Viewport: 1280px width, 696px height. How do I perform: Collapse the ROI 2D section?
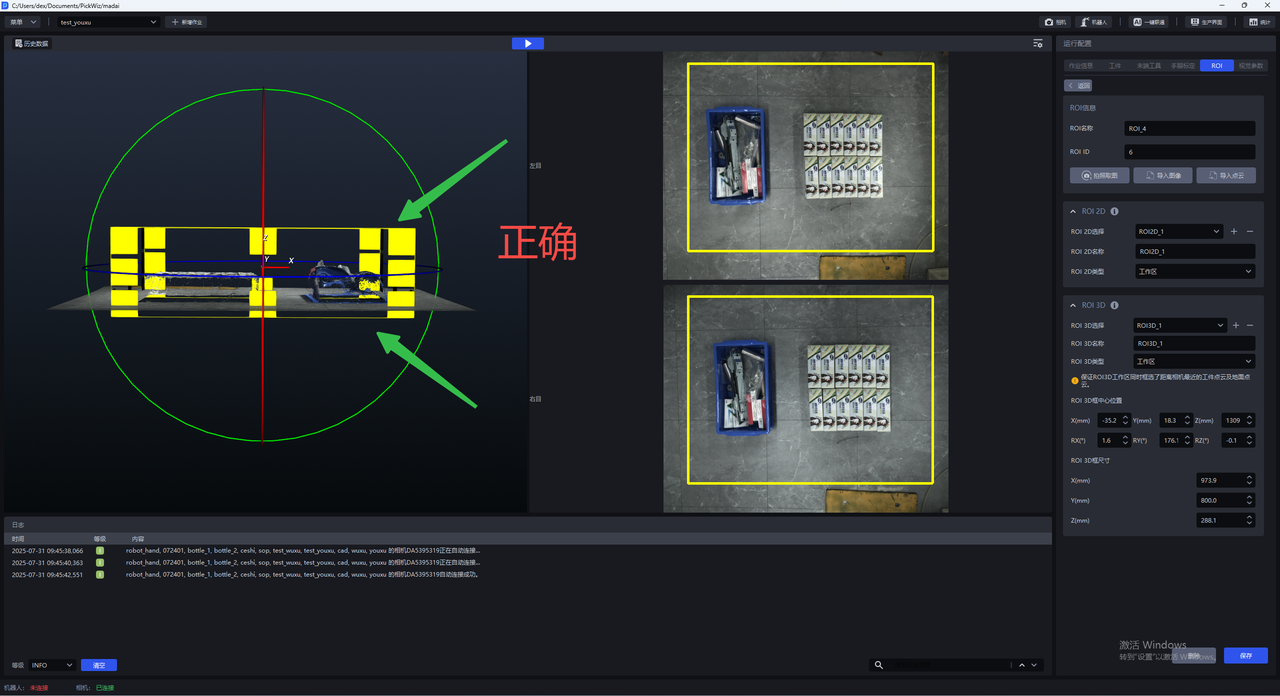1073,212
